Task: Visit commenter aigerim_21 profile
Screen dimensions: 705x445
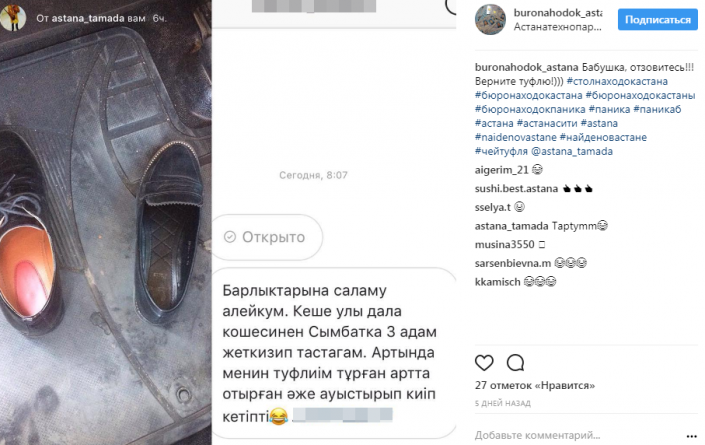Action: (501, 170)
